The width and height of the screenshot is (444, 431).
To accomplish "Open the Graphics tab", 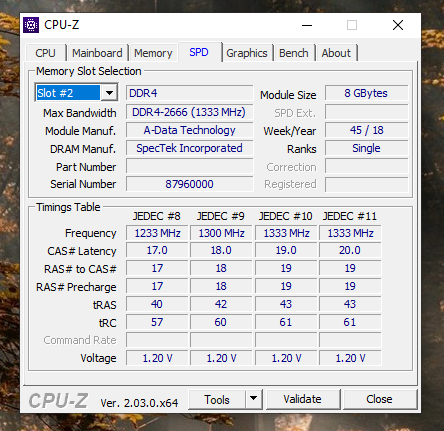I will pyautogui.click(x=247, y=53).
